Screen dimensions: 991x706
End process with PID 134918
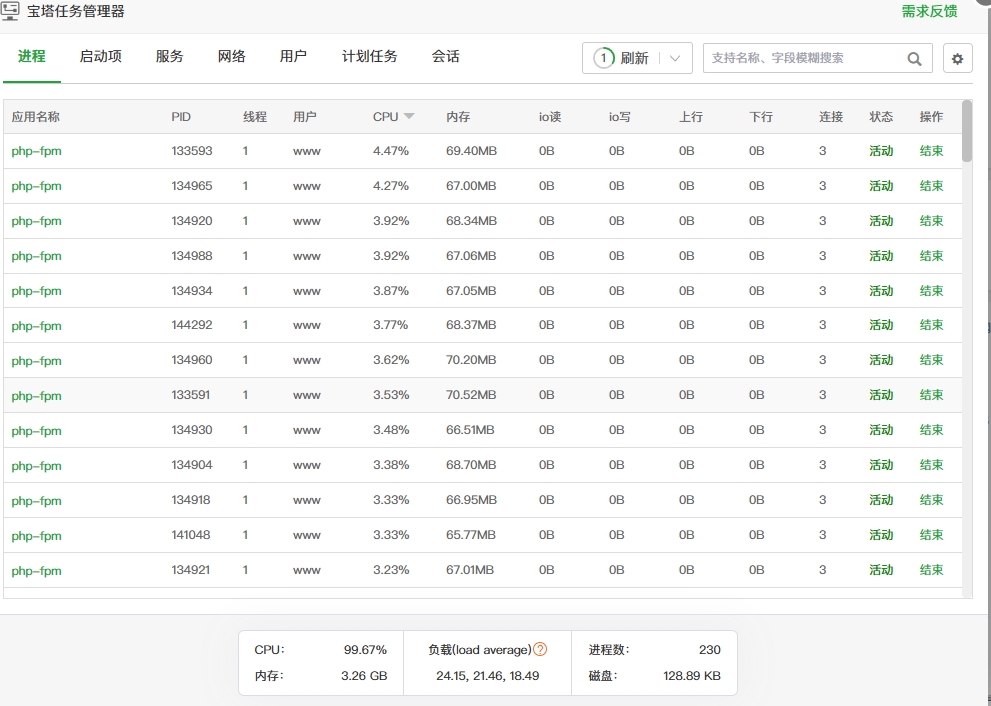931,500
